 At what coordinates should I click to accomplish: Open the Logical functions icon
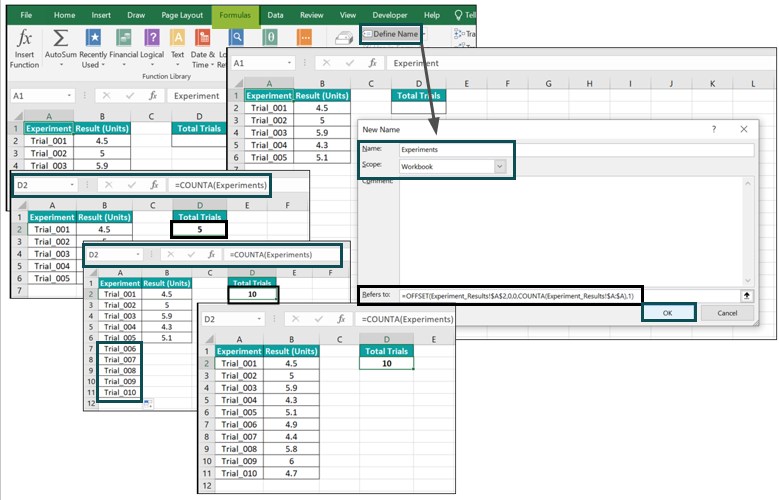pyautogui.click(x=152, y=38)
